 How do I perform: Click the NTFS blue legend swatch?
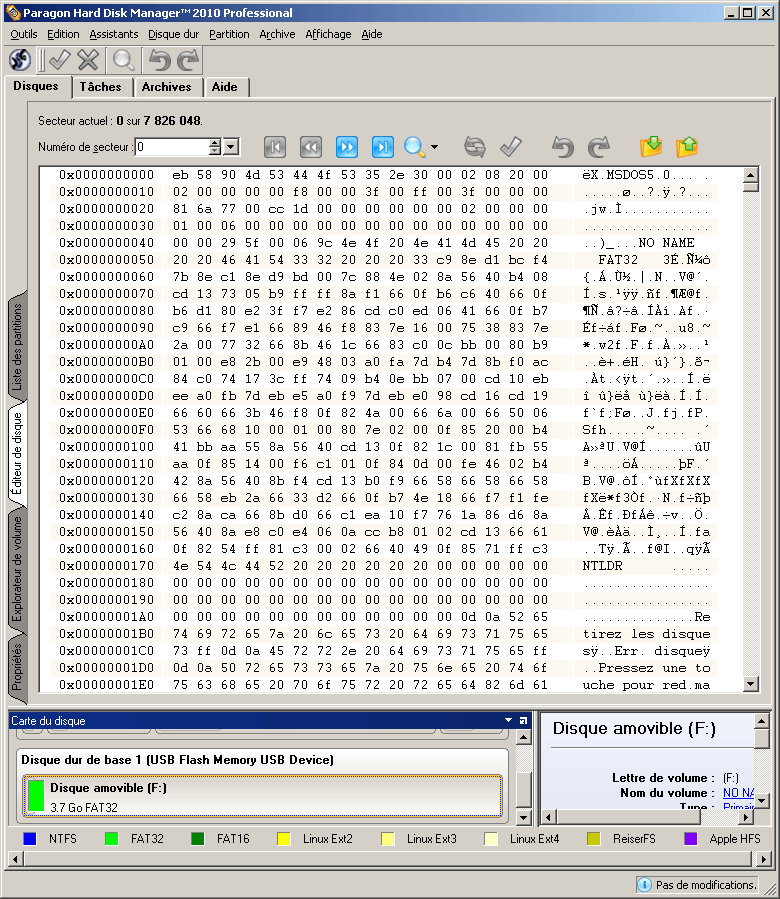click(30, 839)
